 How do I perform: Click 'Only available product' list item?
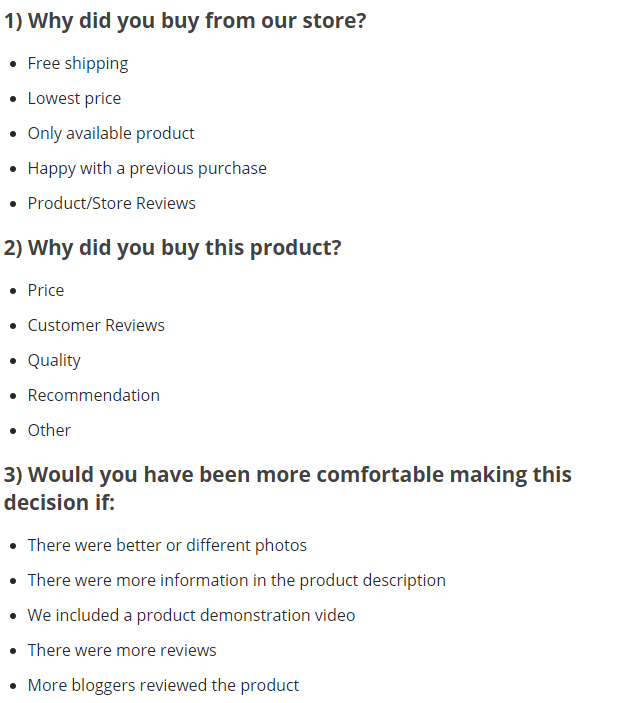111,133
